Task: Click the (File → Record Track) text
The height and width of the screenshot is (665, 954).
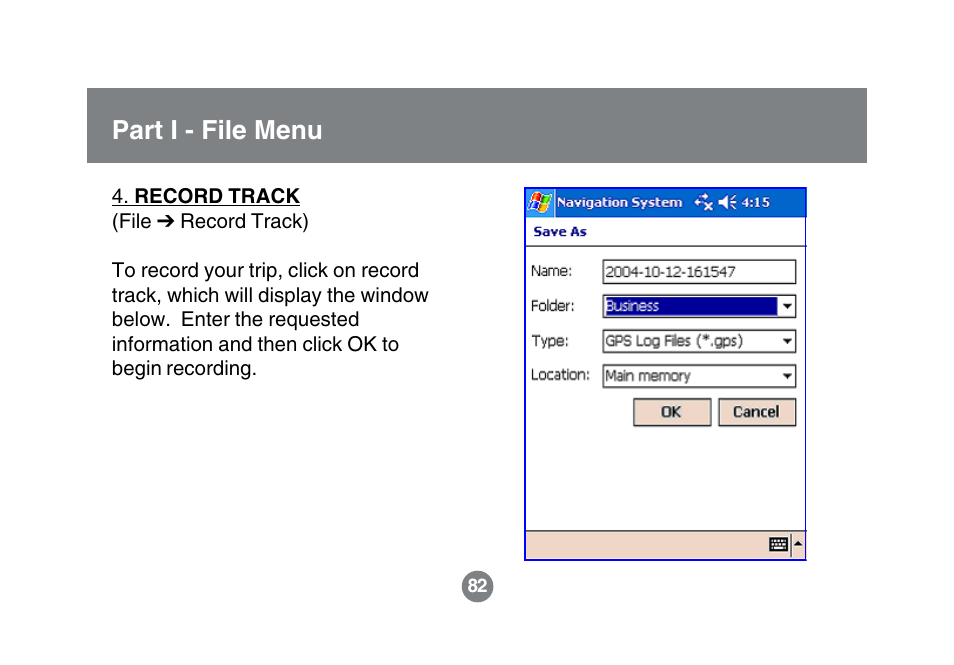Action: [x=210, y=221]
